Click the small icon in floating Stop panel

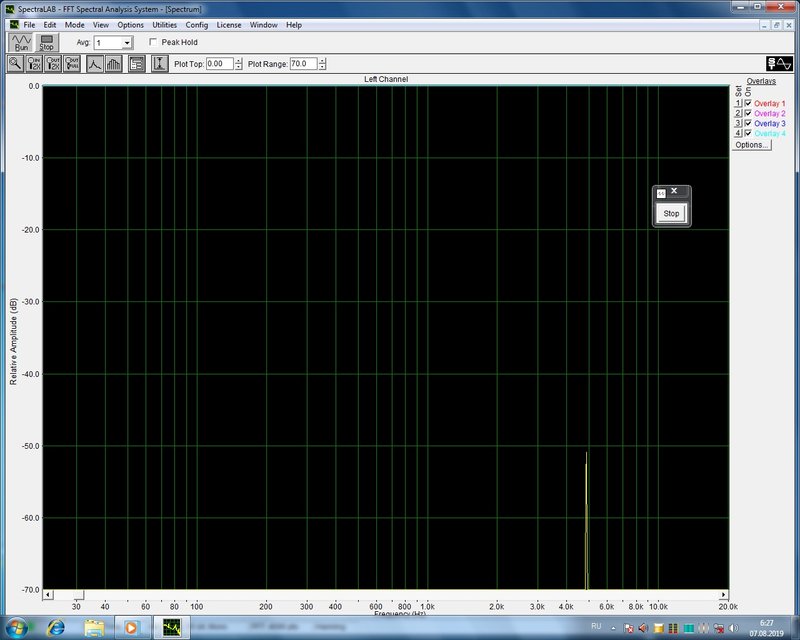click(661, 193)
